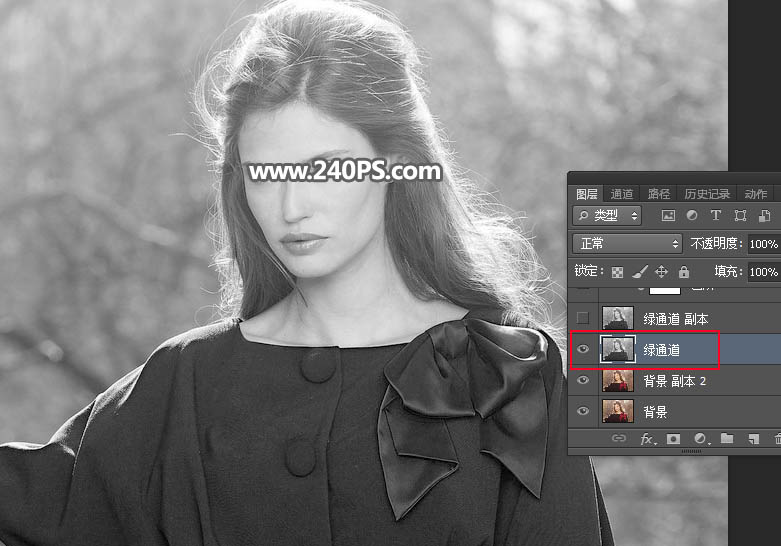Click the lock all padlock icon

click(x=684, y=272)
